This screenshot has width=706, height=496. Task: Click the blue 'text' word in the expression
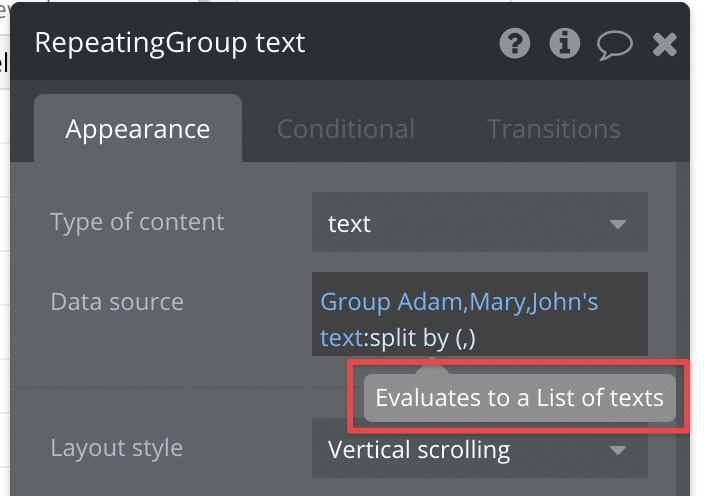[341, 338]
